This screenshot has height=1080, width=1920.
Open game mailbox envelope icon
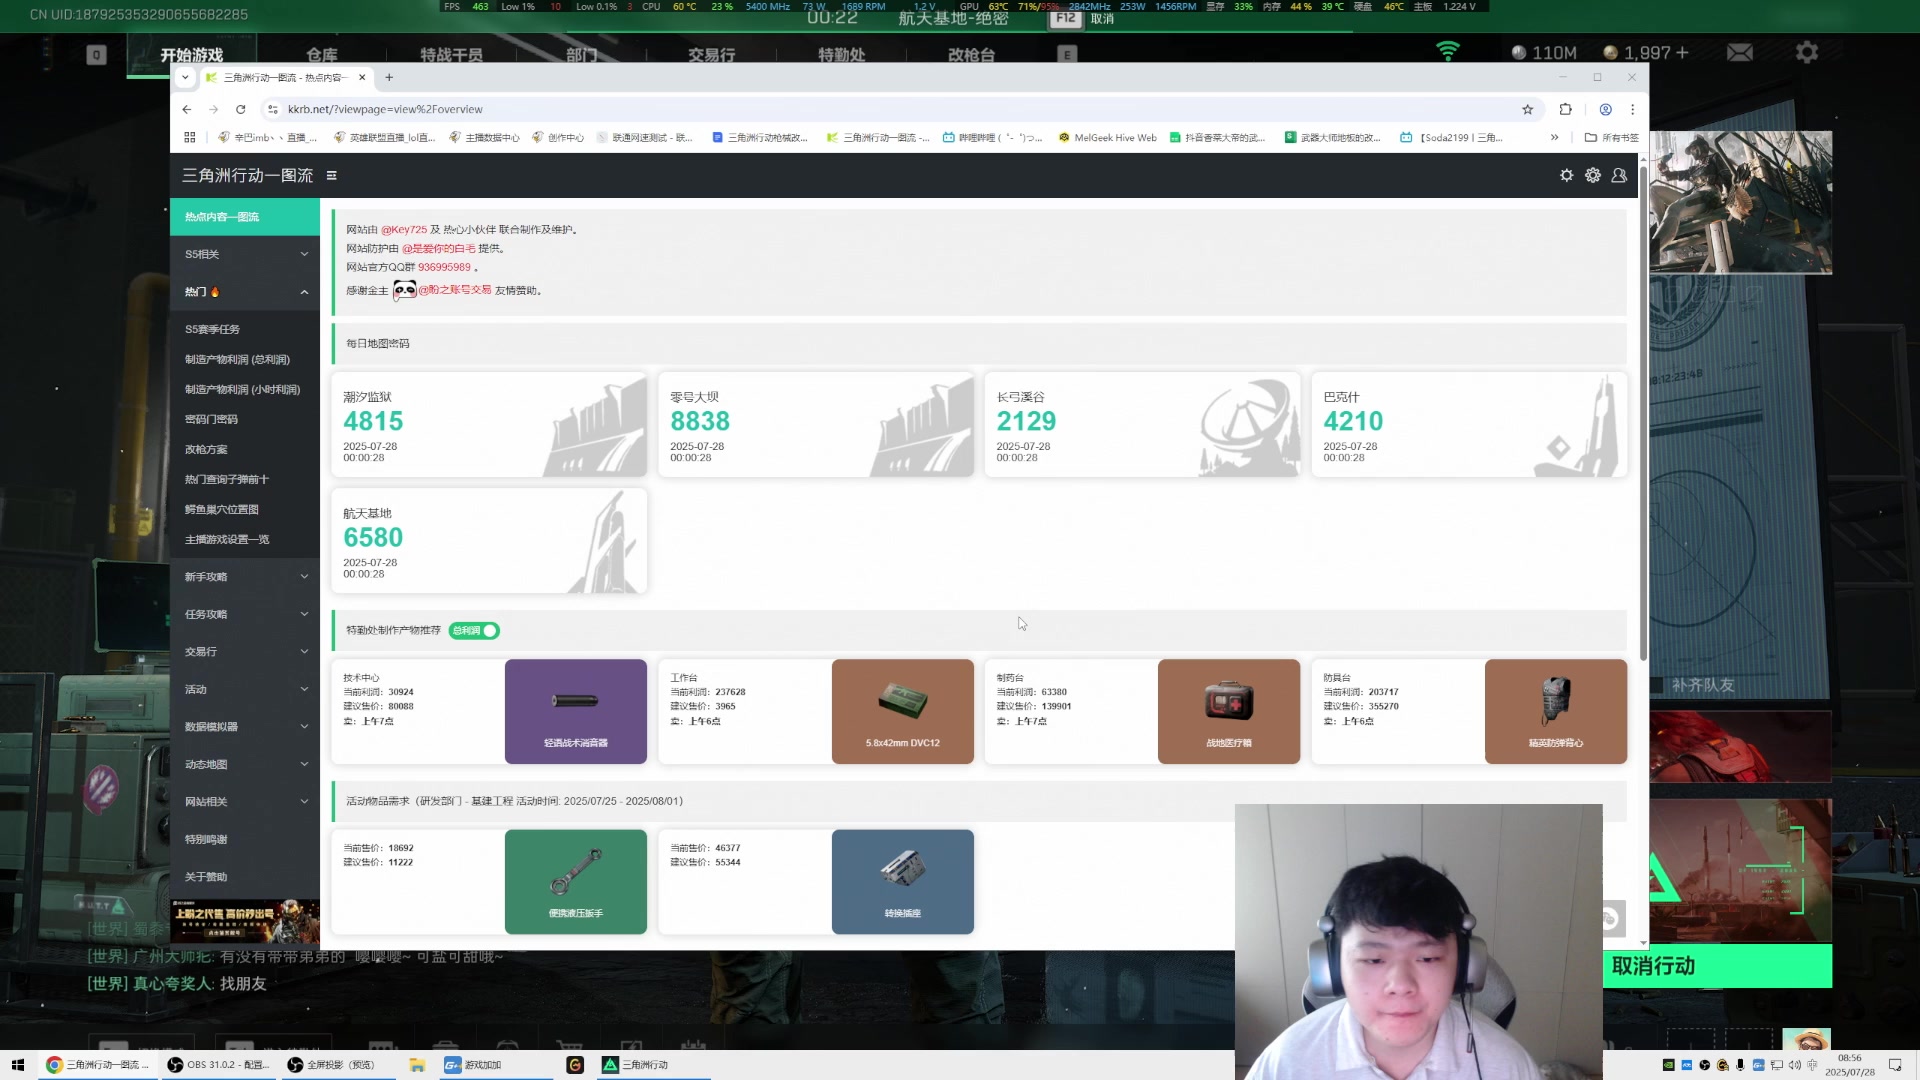coord(1739,52)
